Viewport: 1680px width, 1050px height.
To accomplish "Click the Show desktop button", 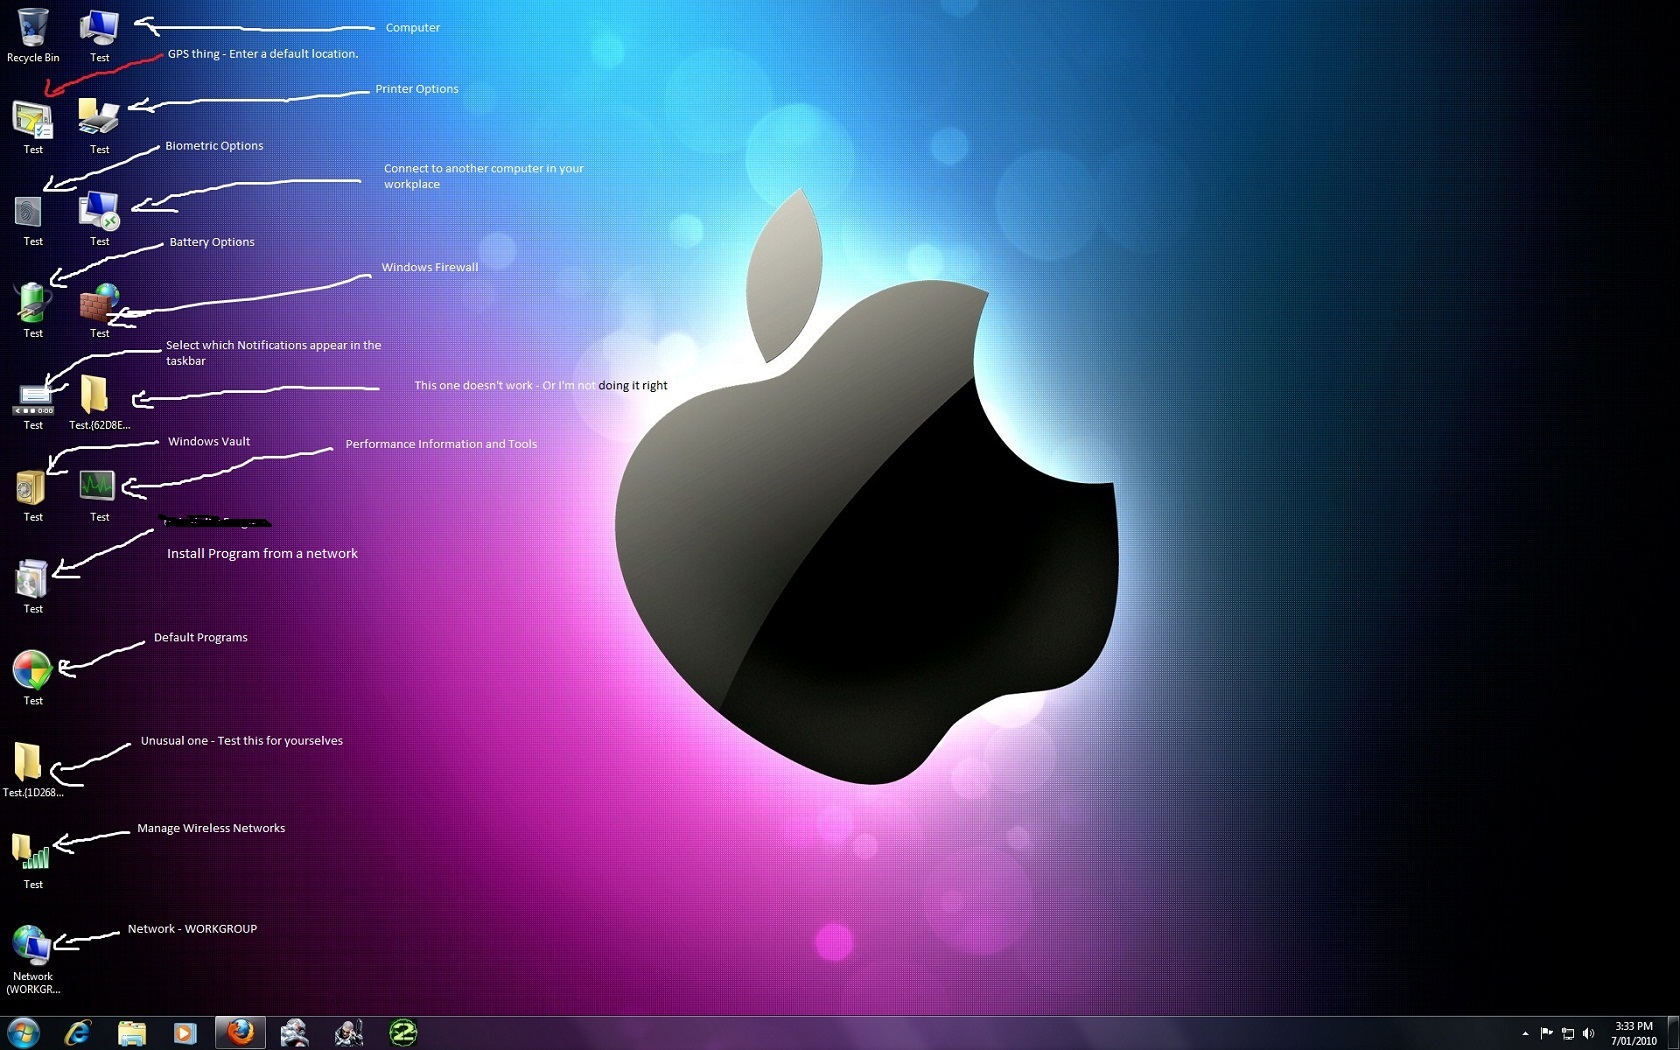I will [1673, 1033].
